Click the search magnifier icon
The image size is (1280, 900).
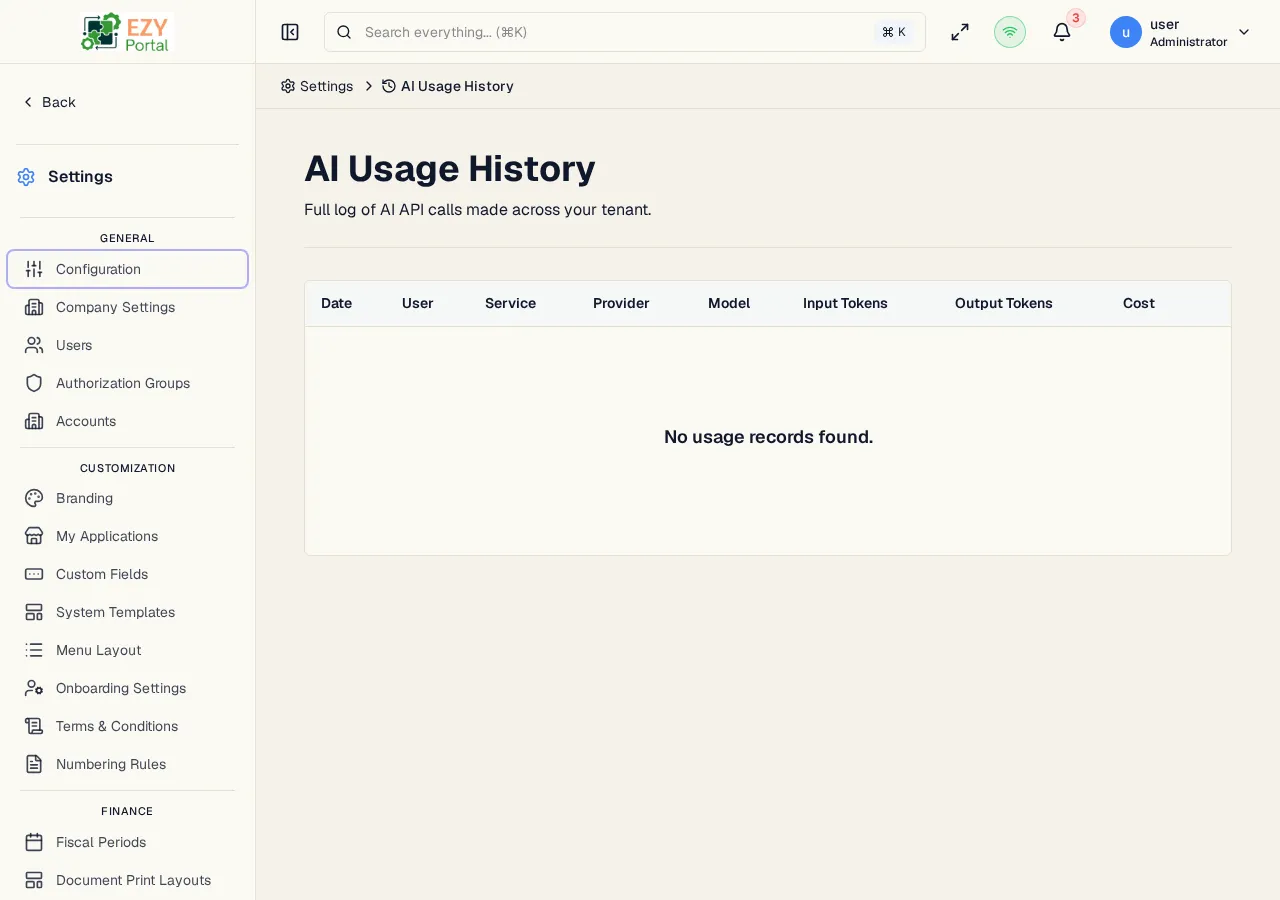coord(344,32)
